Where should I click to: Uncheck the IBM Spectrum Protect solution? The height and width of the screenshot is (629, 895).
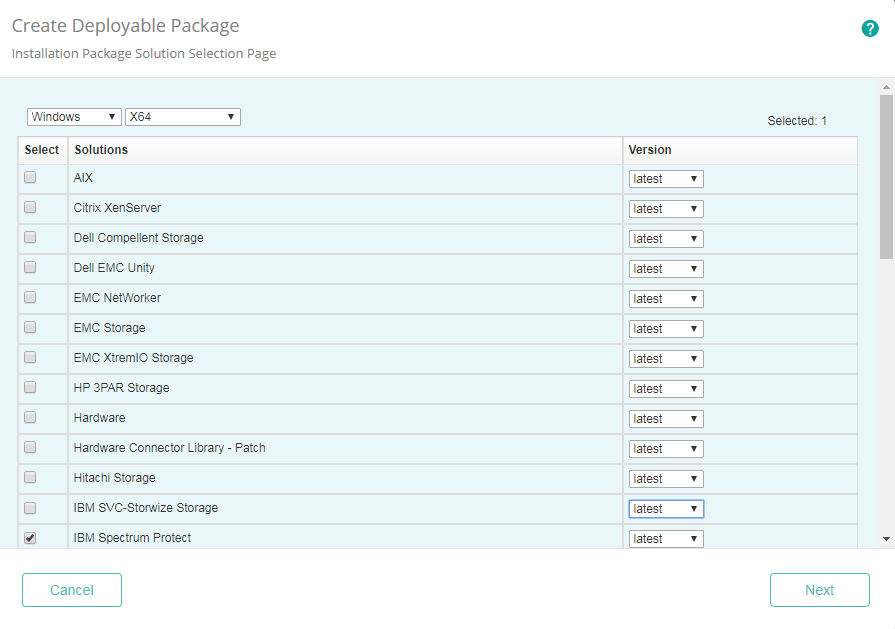[x=29, y=538]
